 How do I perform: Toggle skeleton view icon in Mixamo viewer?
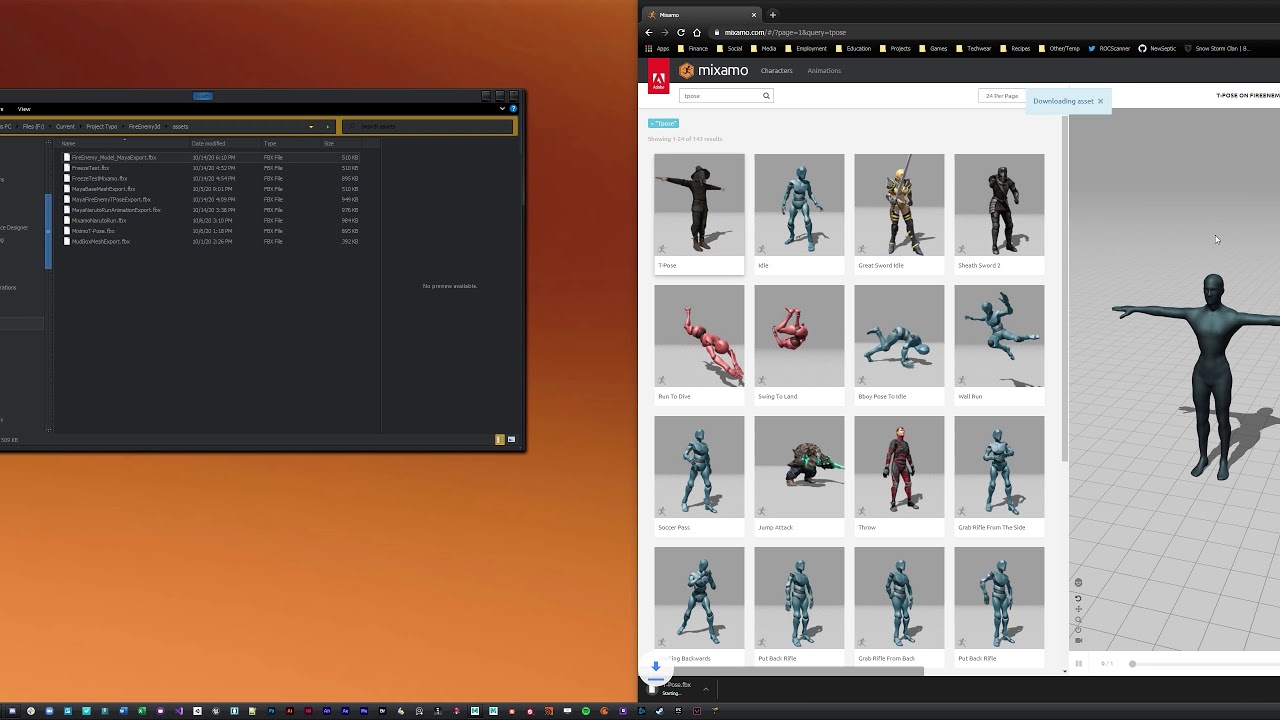pyautogui.click(x=1078, y=582)
